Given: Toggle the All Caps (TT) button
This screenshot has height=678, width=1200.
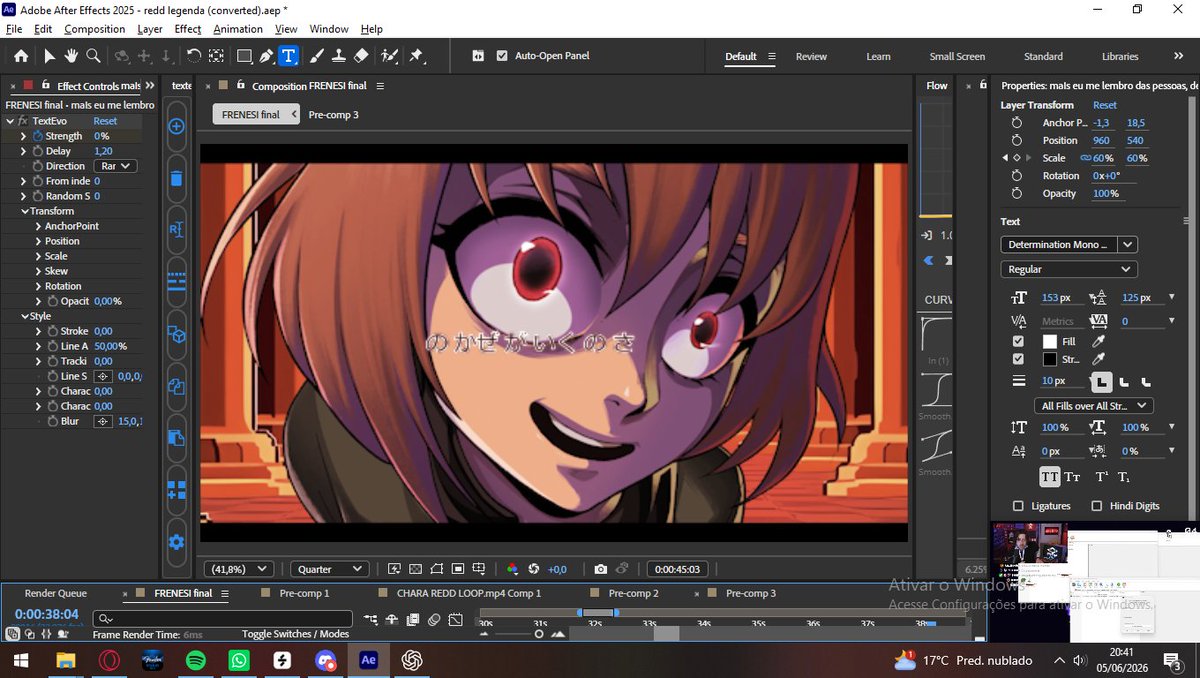Looking at the screenshot, I should pyautogui.click(x=1050, y=477).
